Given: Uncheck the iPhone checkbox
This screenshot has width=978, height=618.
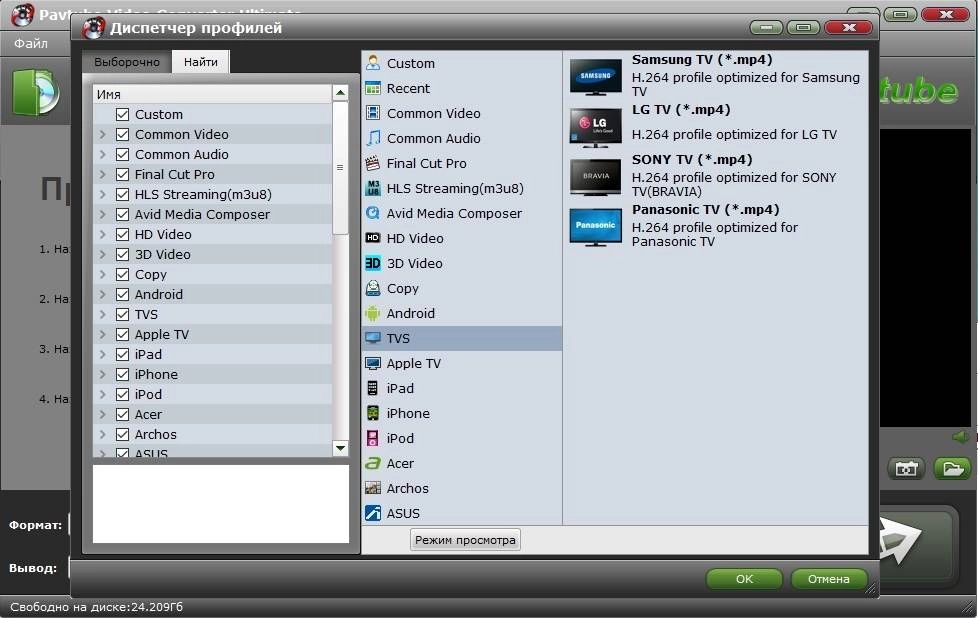Looking at the screenshot, I should [122, 374].
